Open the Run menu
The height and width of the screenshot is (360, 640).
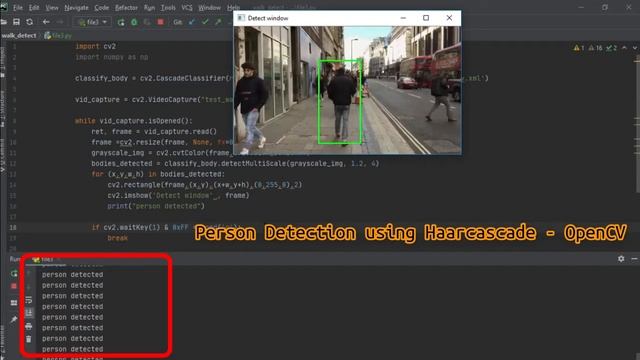tap(149, 8)
